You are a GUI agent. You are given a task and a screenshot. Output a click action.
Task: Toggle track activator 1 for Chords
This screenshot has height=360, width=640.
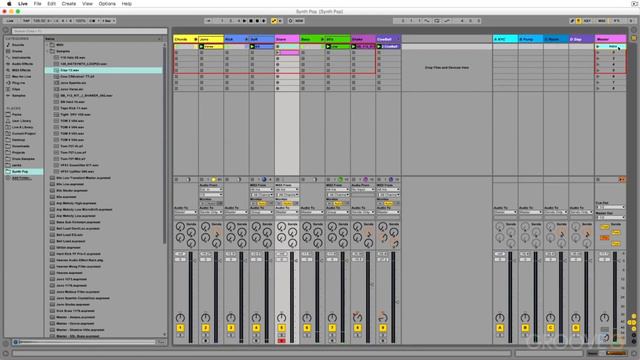[180, 328]
